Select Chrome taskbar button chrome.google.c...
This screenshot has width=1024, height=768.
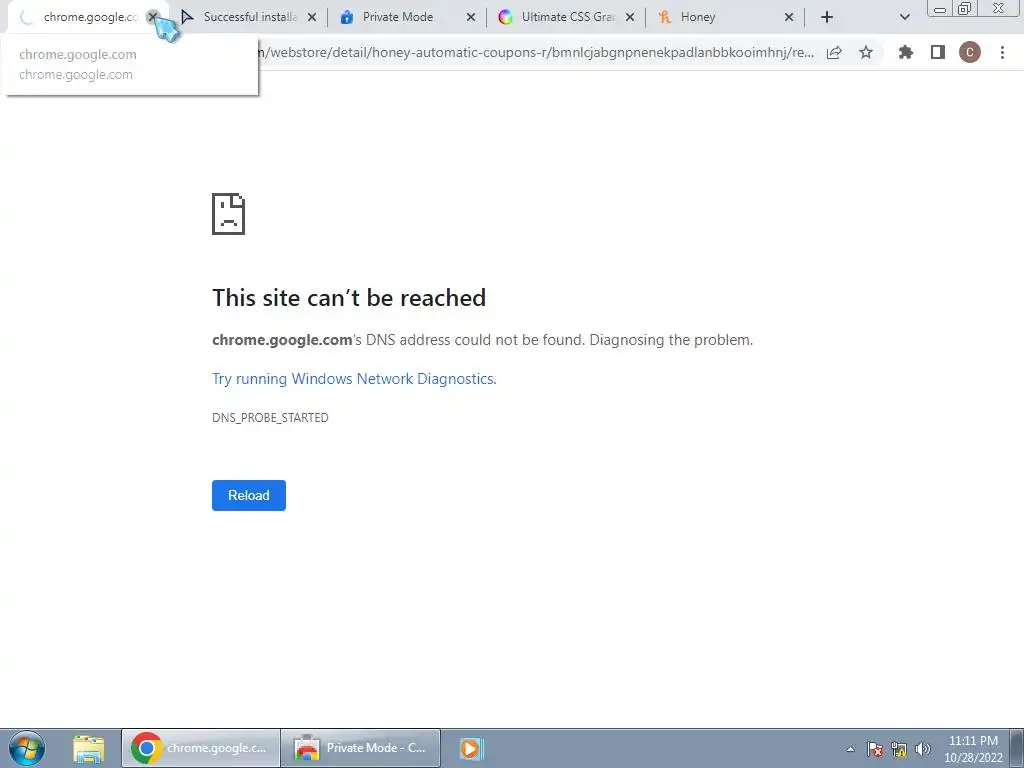pos(200,748)
